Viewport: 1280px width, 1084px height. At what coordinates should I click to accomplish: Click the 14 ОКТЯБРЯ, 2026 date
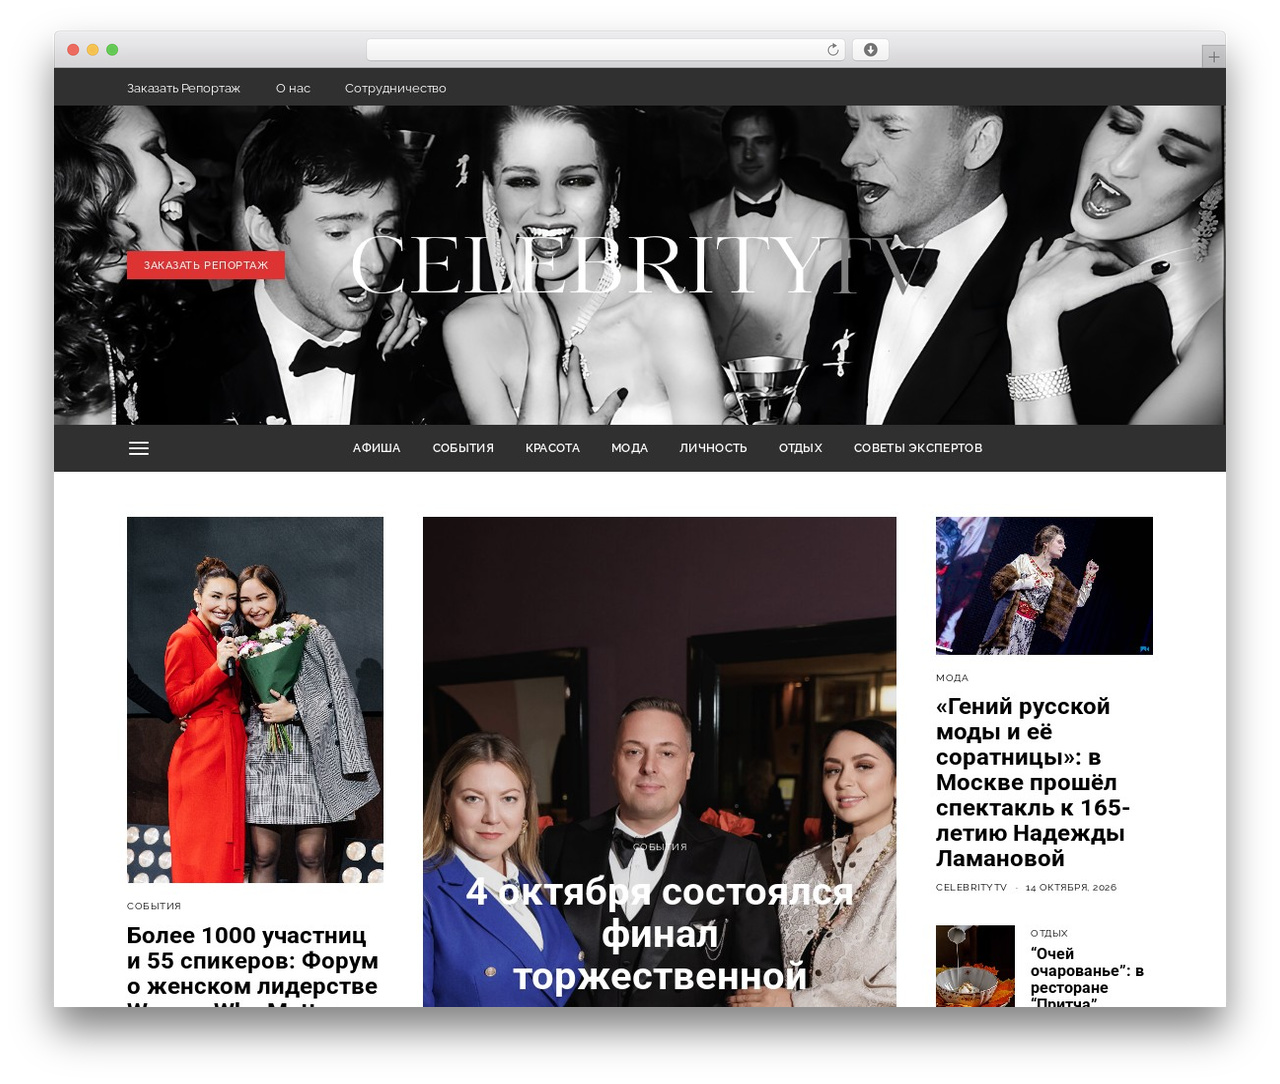(1071, 888)
